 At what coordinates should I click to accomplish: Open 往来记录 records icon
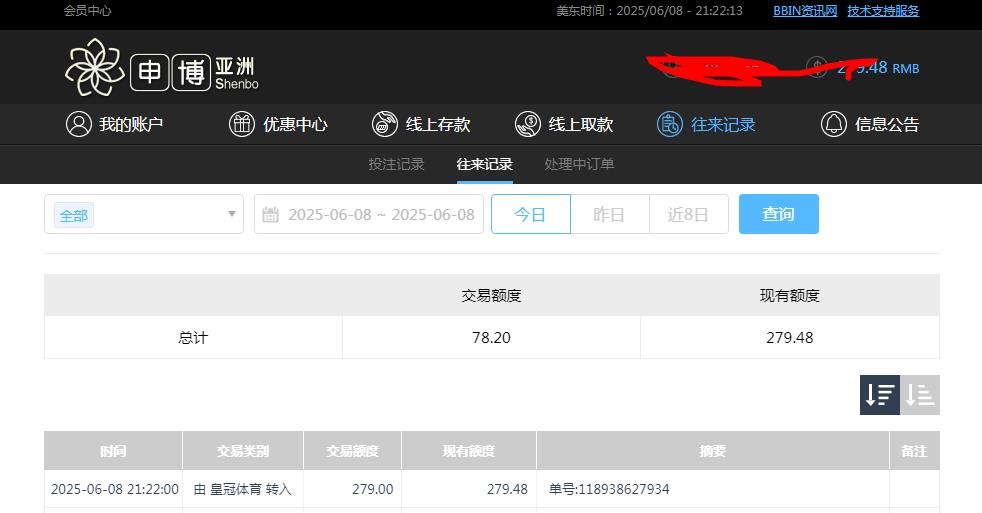(669, 124)
